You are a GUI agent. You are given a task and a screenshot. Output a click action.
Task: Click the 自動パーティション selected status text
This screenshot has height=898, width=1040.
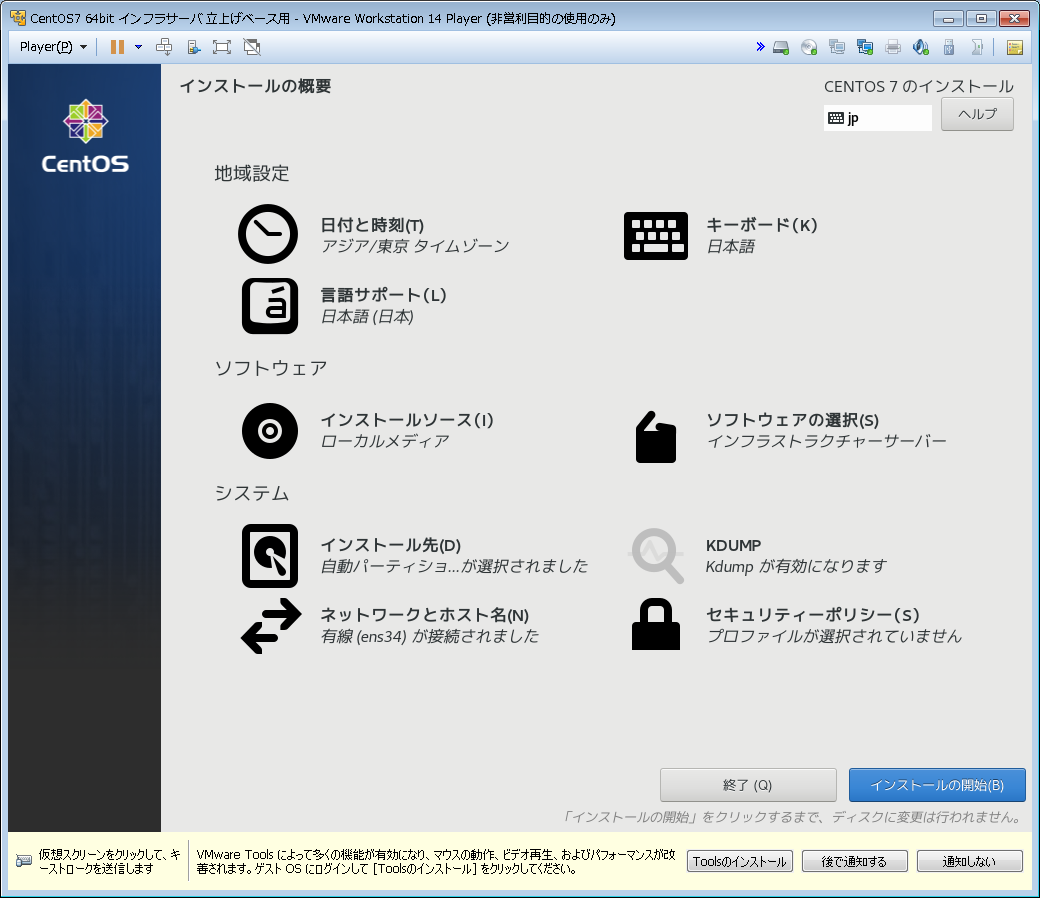tap(454, 566)
